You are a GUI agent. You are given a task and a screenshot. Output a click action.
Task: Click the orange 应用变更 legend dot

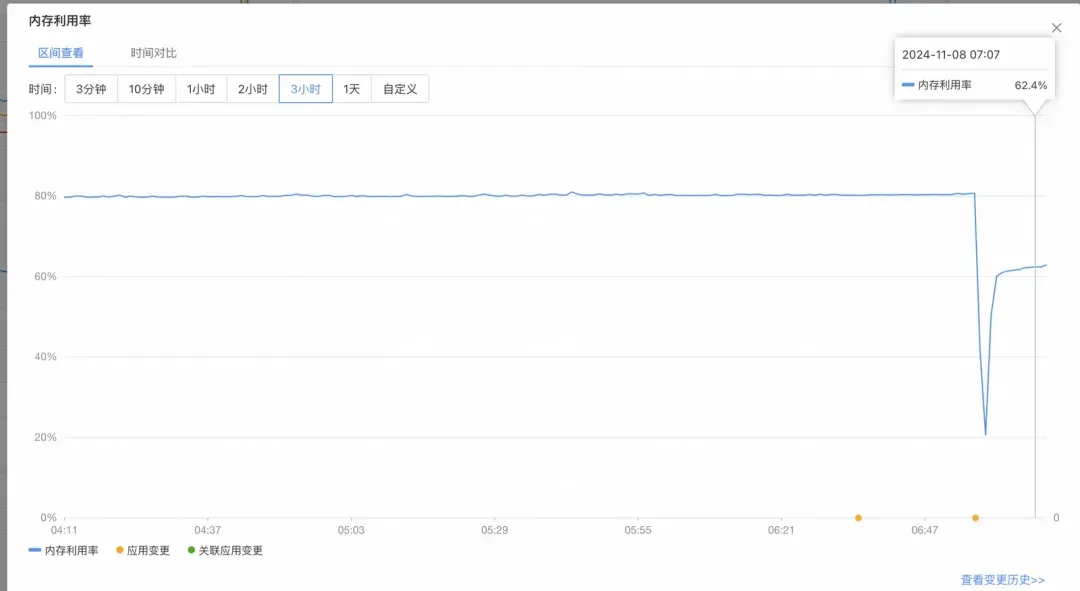point(120,550)
